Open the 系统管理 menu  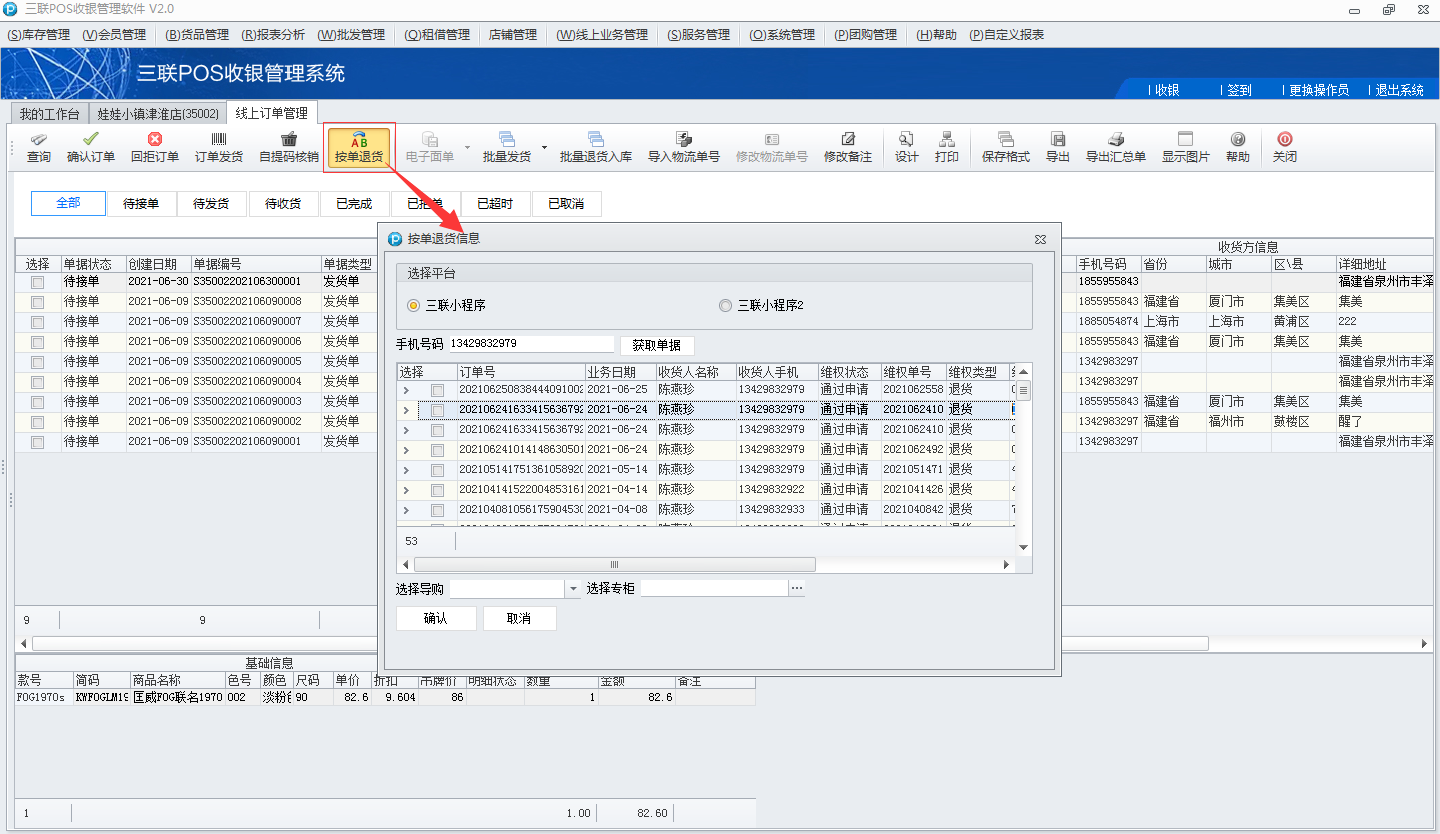click(782, 35)
